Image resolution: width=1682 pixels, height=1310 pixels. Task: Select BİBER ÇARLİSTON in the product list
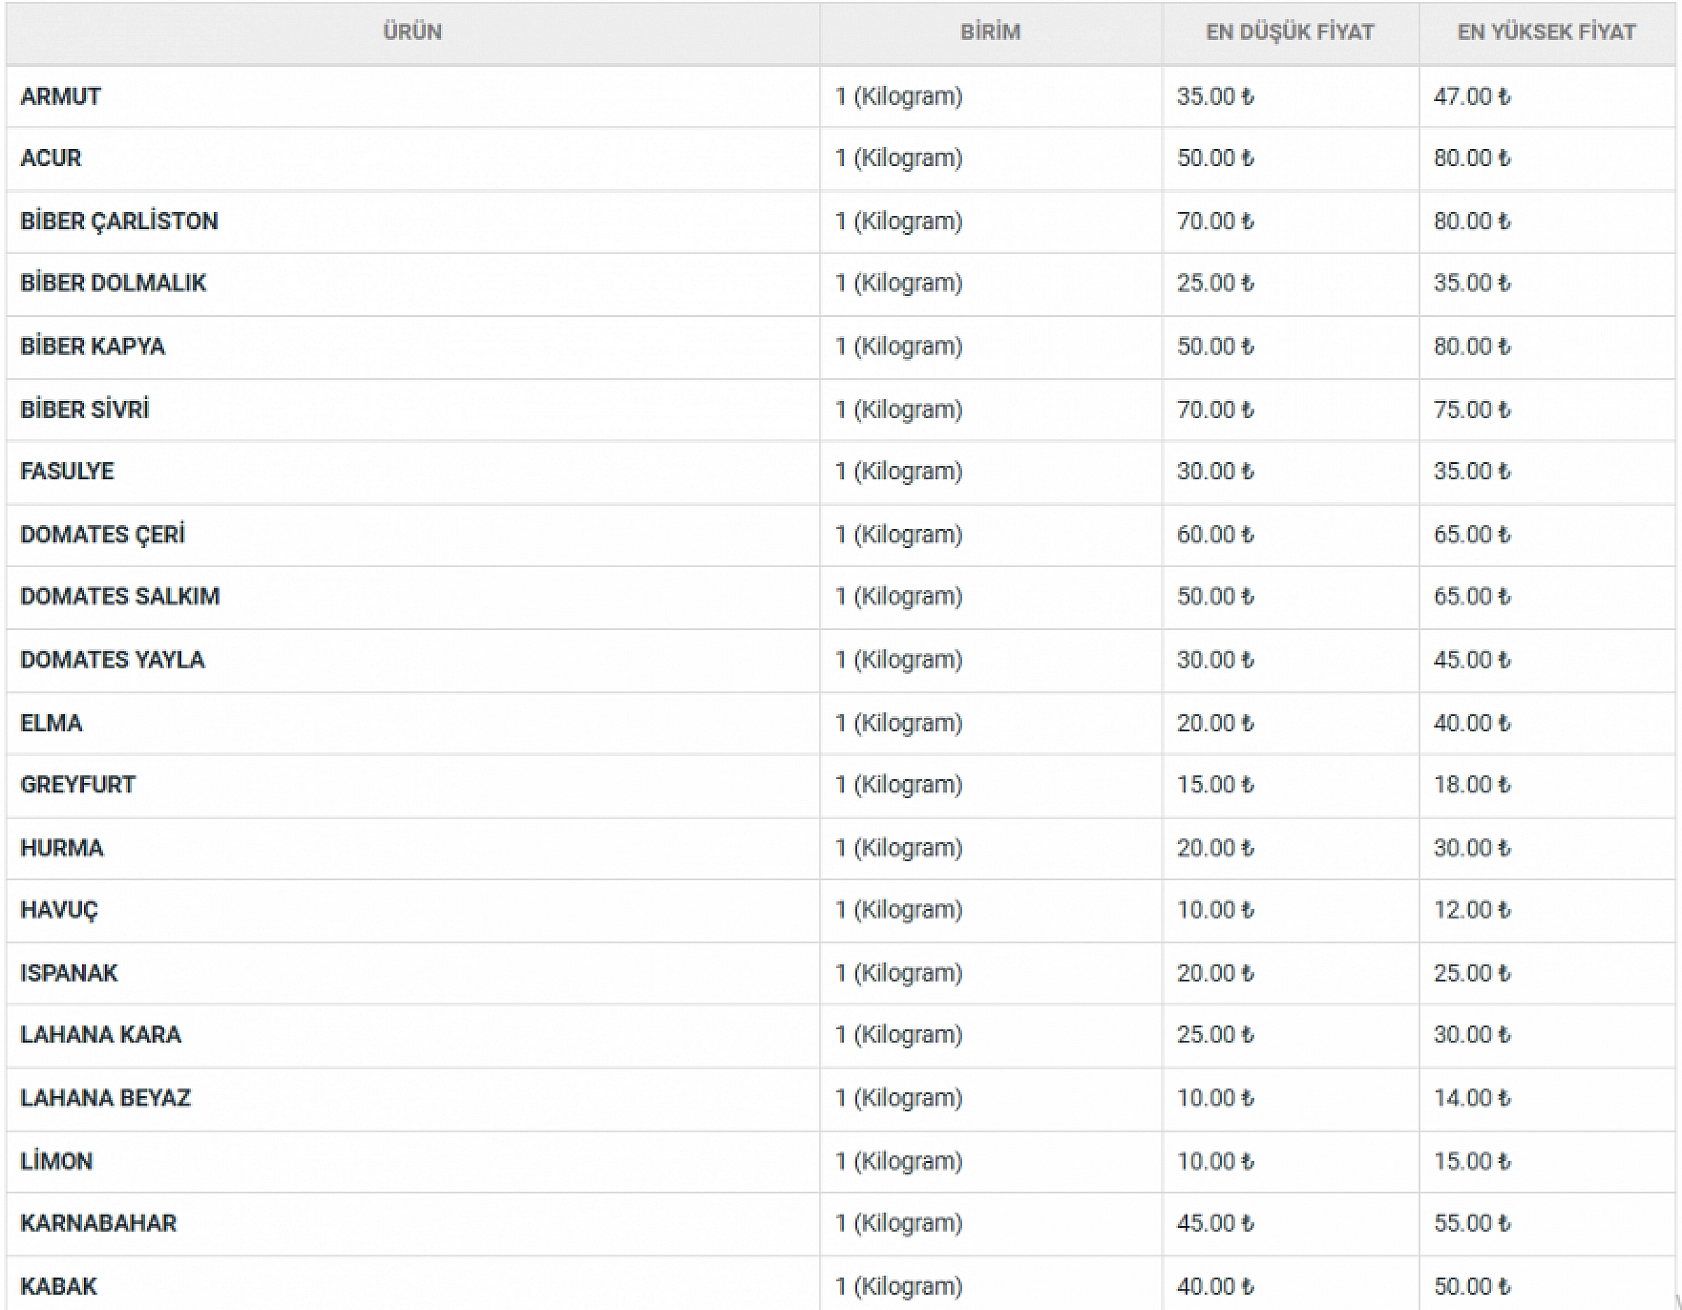tap(119, 221)
